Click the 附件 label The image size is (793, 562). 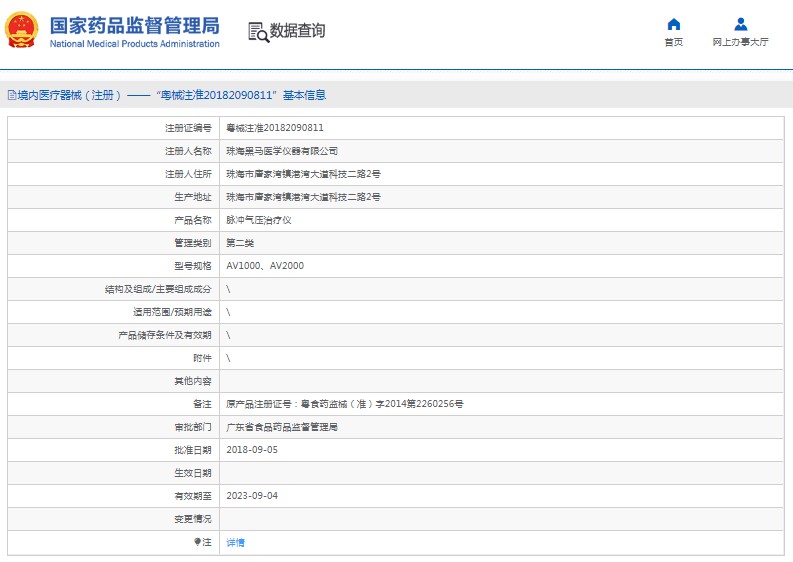pos(202,358)
